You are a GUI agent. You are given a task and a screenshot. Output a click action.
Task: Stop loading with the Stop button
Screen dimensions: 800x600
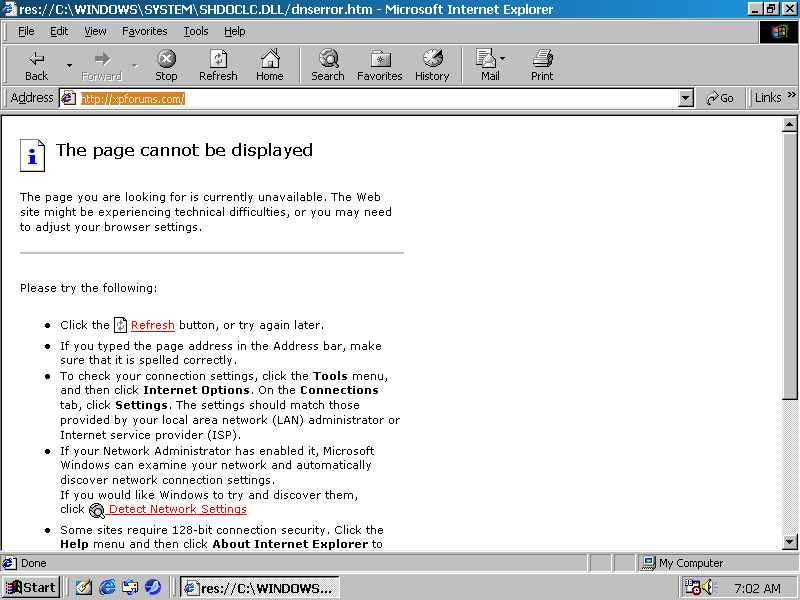pyautogui.click(x=166, y=65)
